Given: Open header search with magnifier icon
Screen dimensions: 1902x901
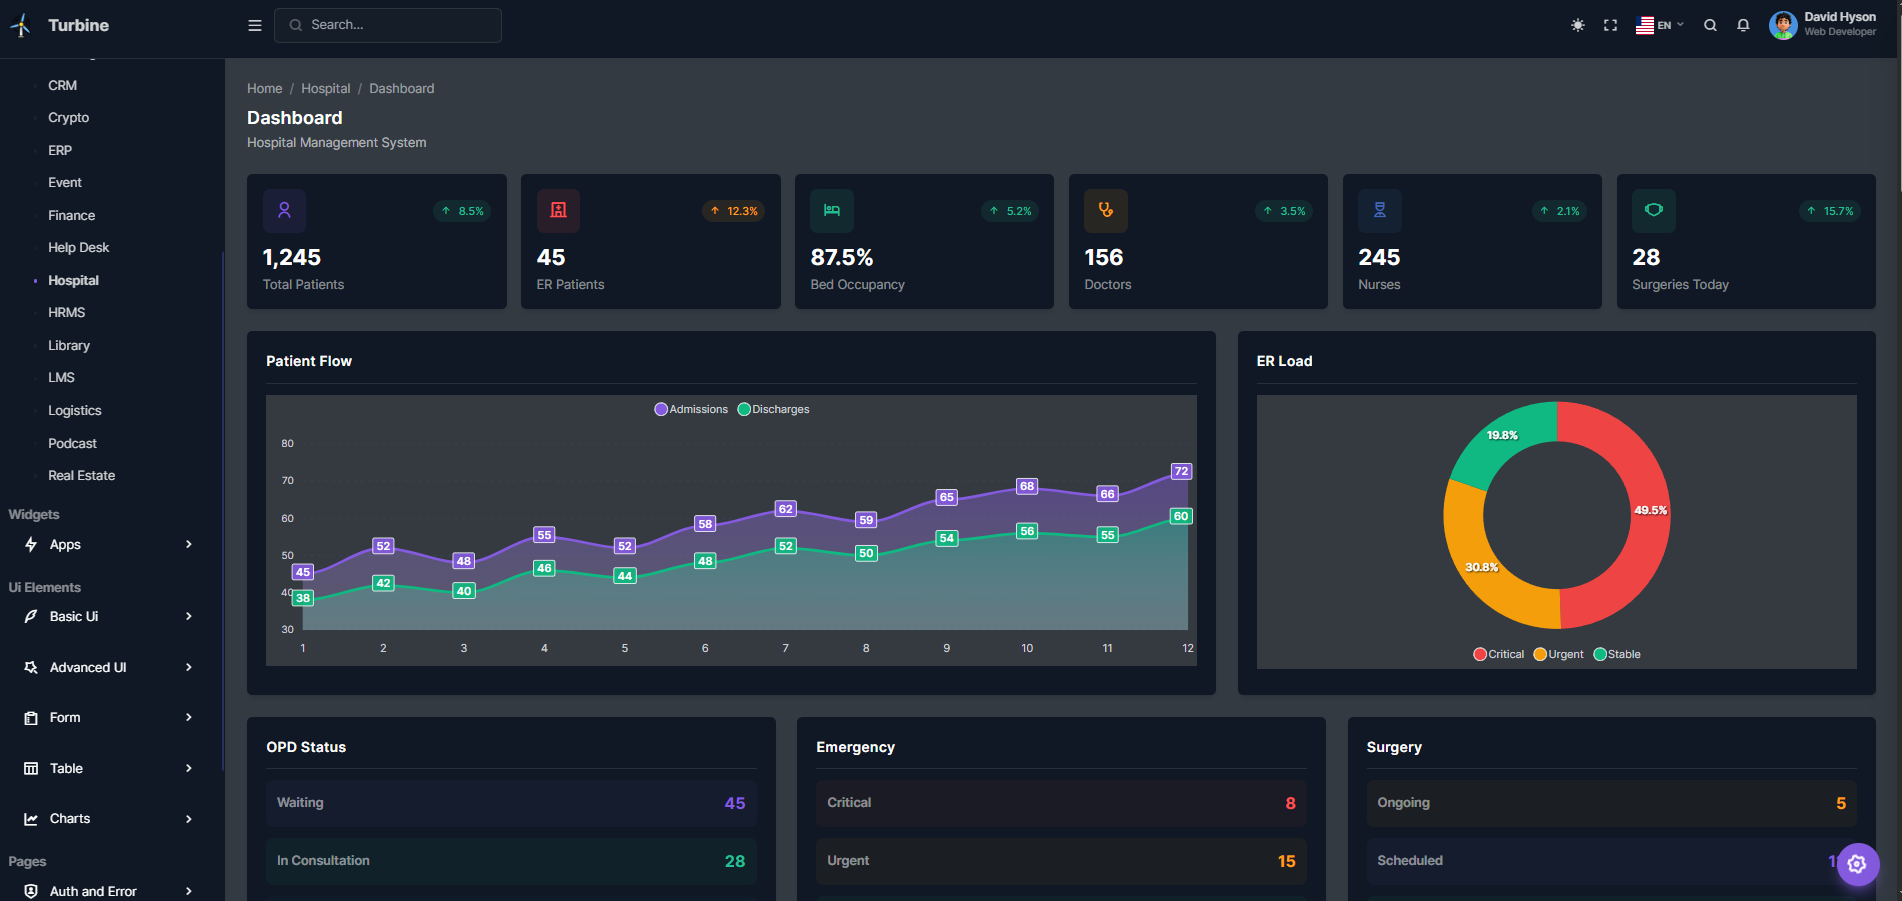Looking at the screenshot, I should click(x=1710, y=25).
